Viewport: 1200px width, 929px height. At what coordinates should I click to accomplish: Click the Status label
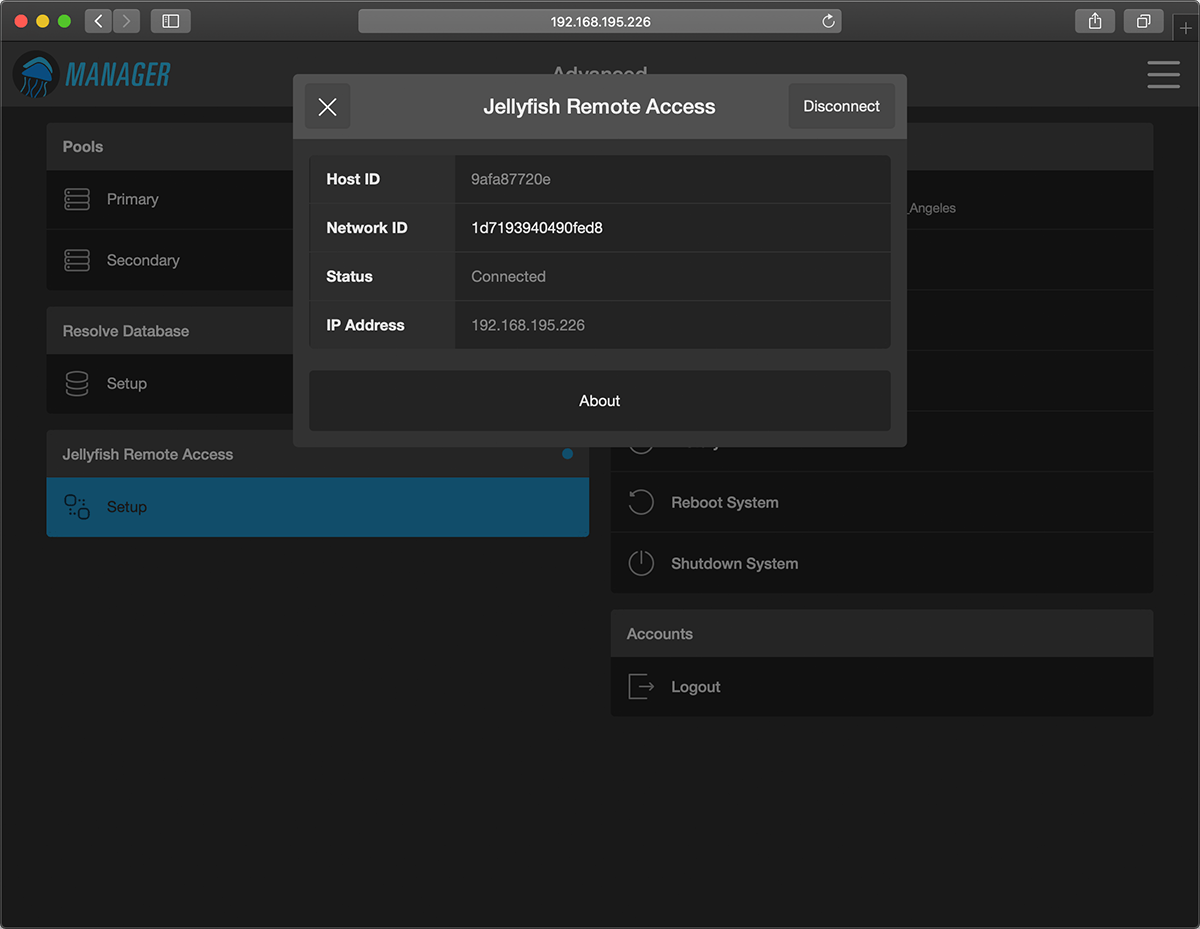click(x=349, y=277)
